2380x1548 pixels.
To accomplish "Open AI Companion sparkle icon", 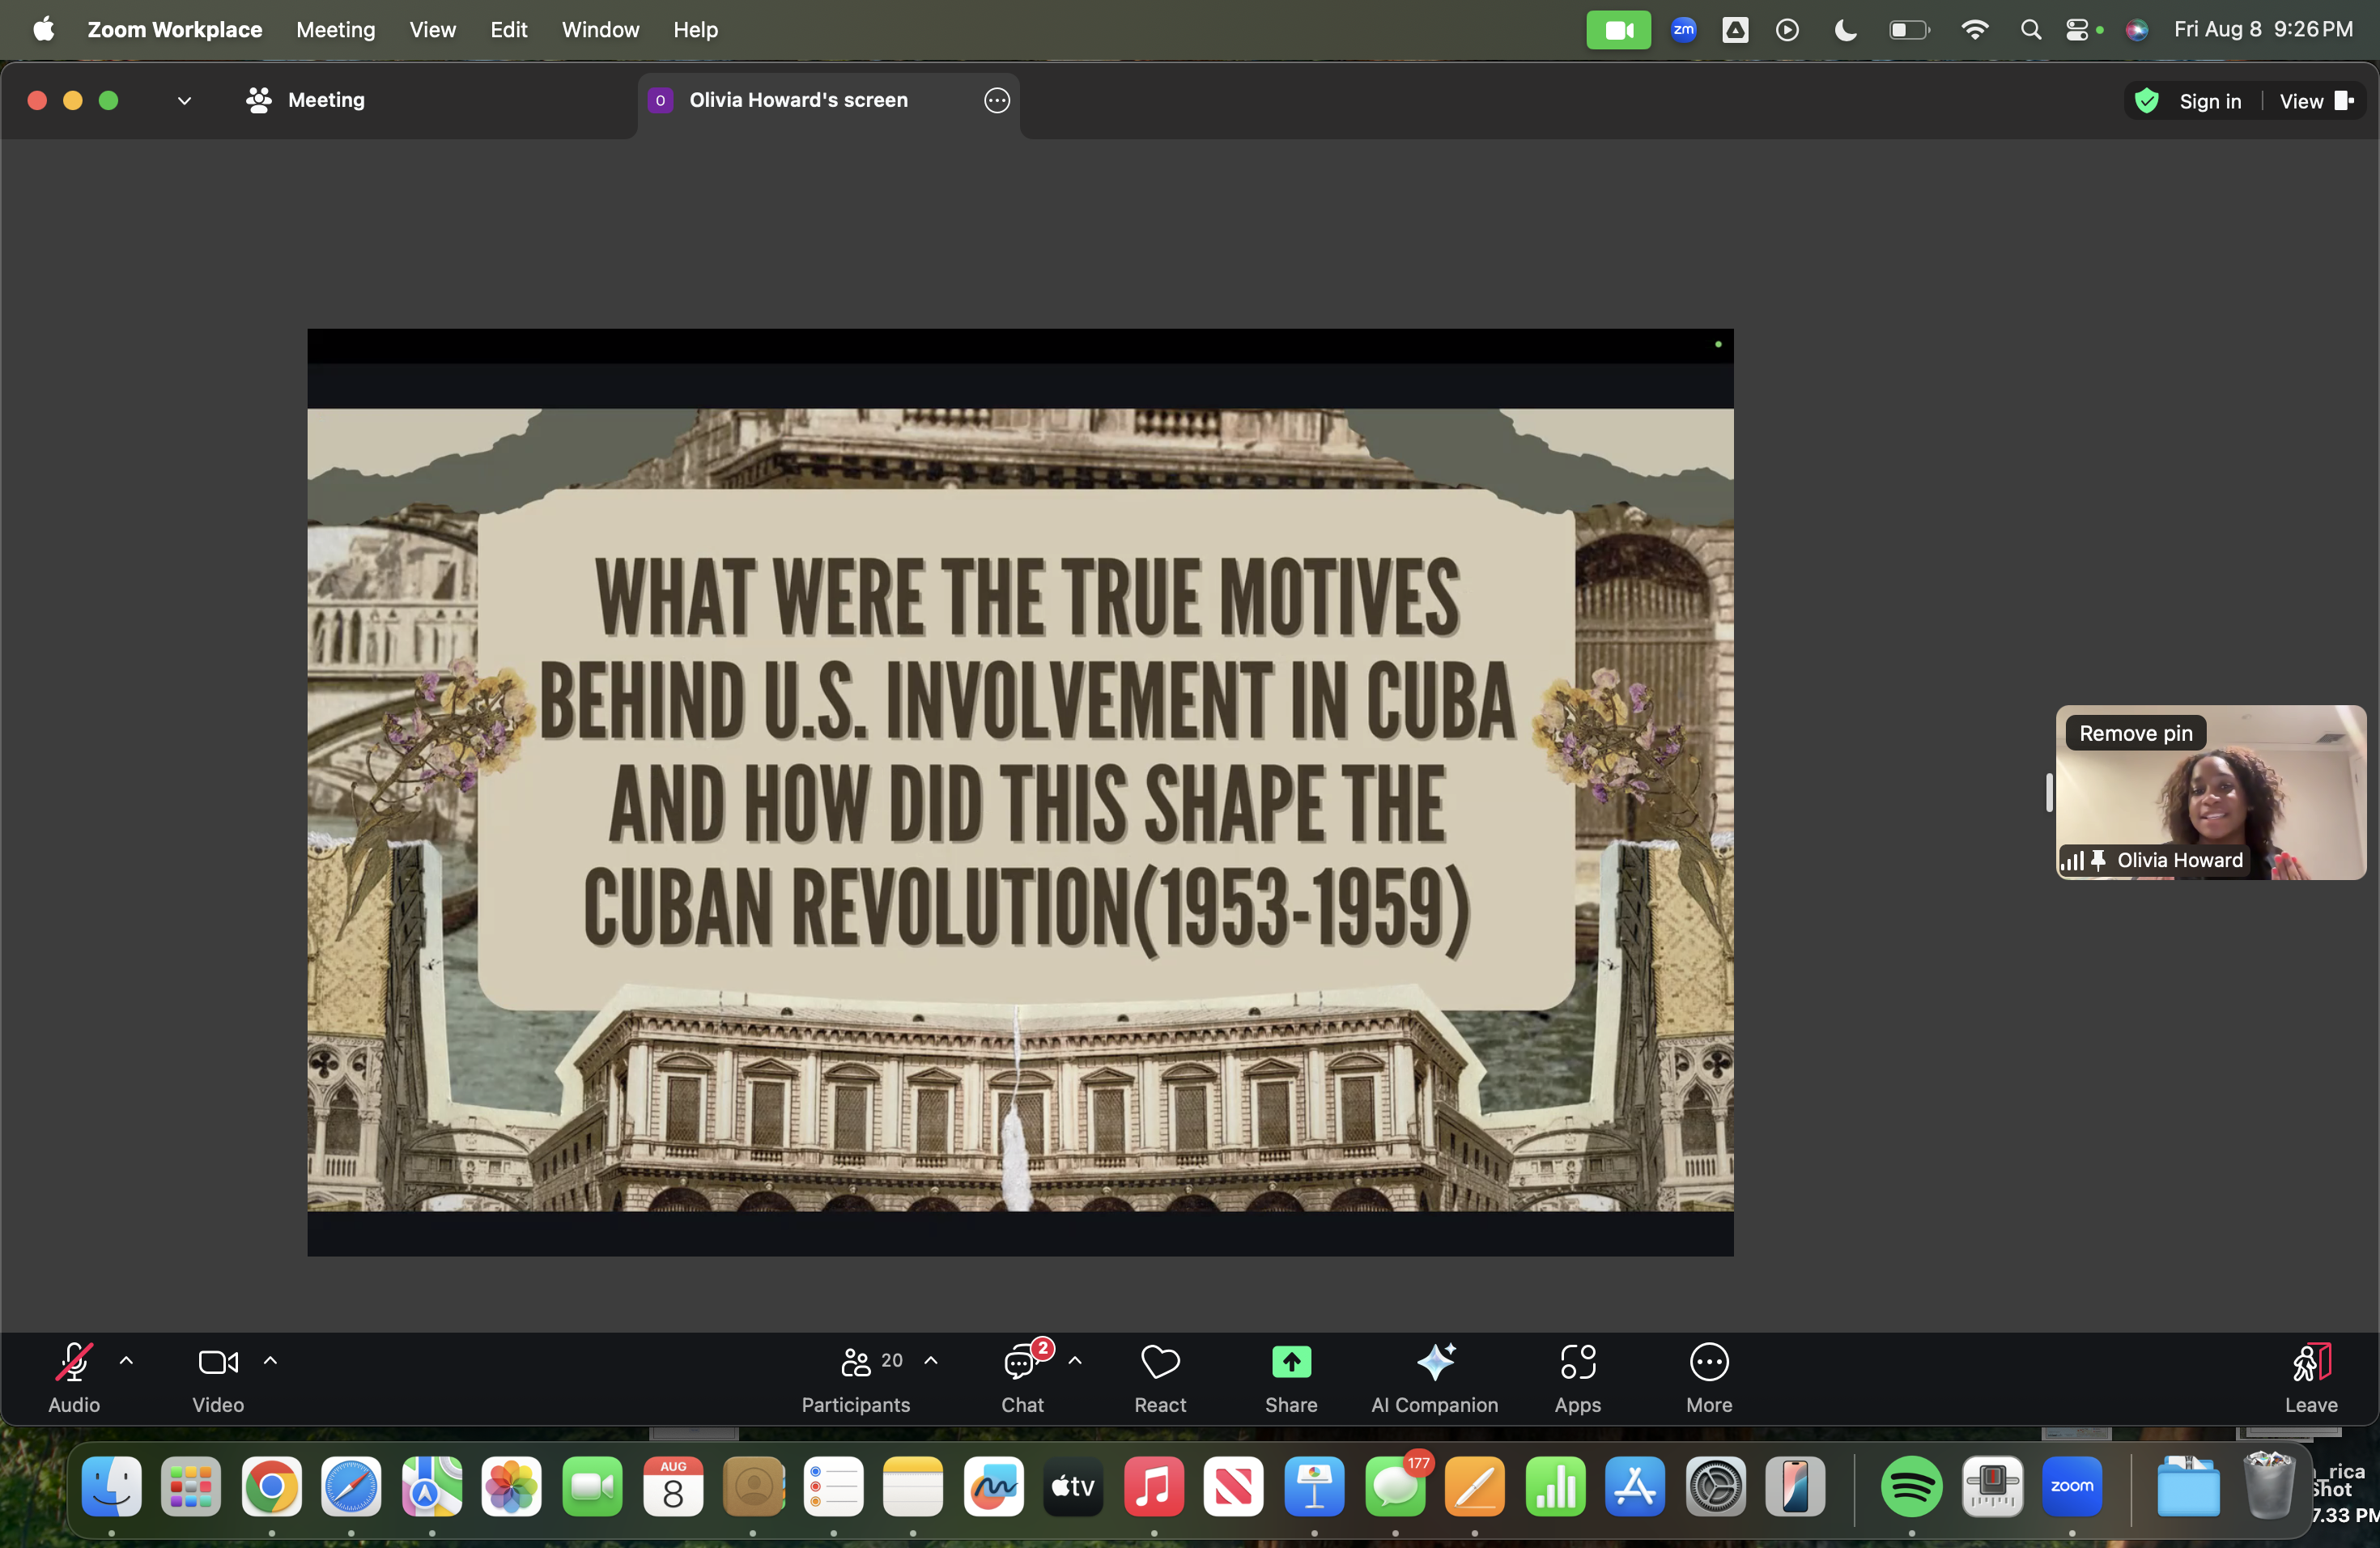I will [1435, 1362].
